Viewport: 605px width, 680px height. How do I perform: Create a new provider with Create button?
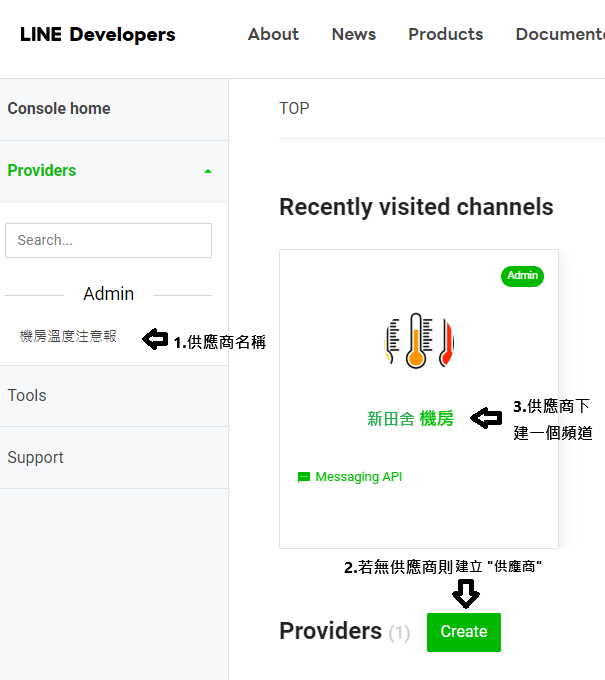click(x=464, y=632)
